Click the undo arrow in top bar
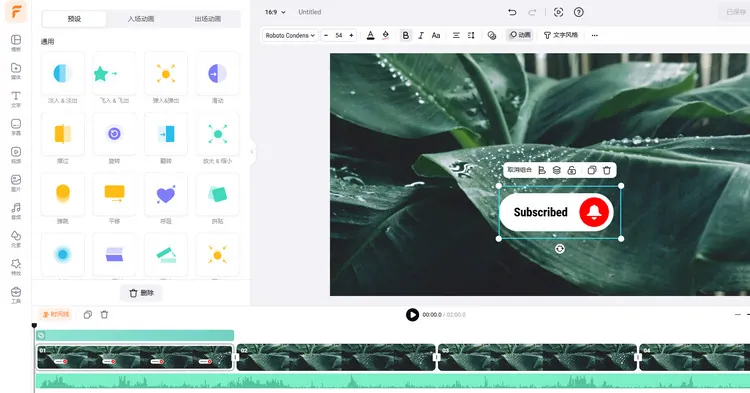Screen dimensions: 750x393 click(x=512, y=12)
